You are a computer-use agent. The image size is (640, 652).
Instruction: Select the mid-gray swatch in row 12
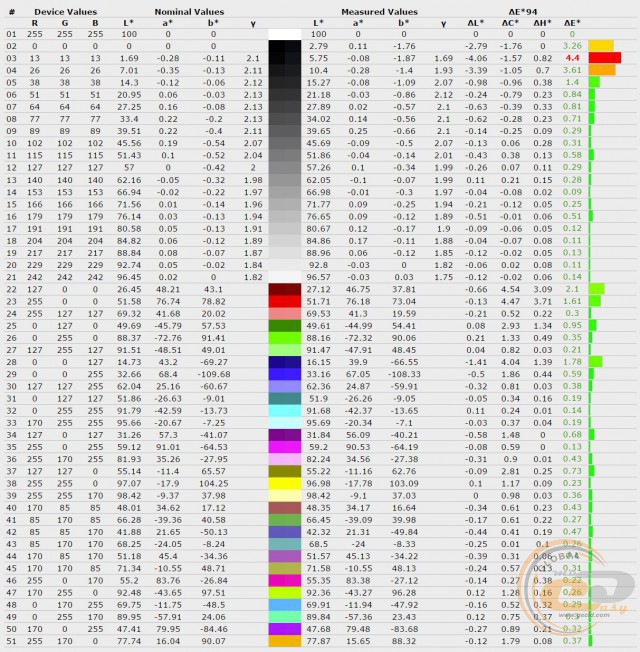285,167
